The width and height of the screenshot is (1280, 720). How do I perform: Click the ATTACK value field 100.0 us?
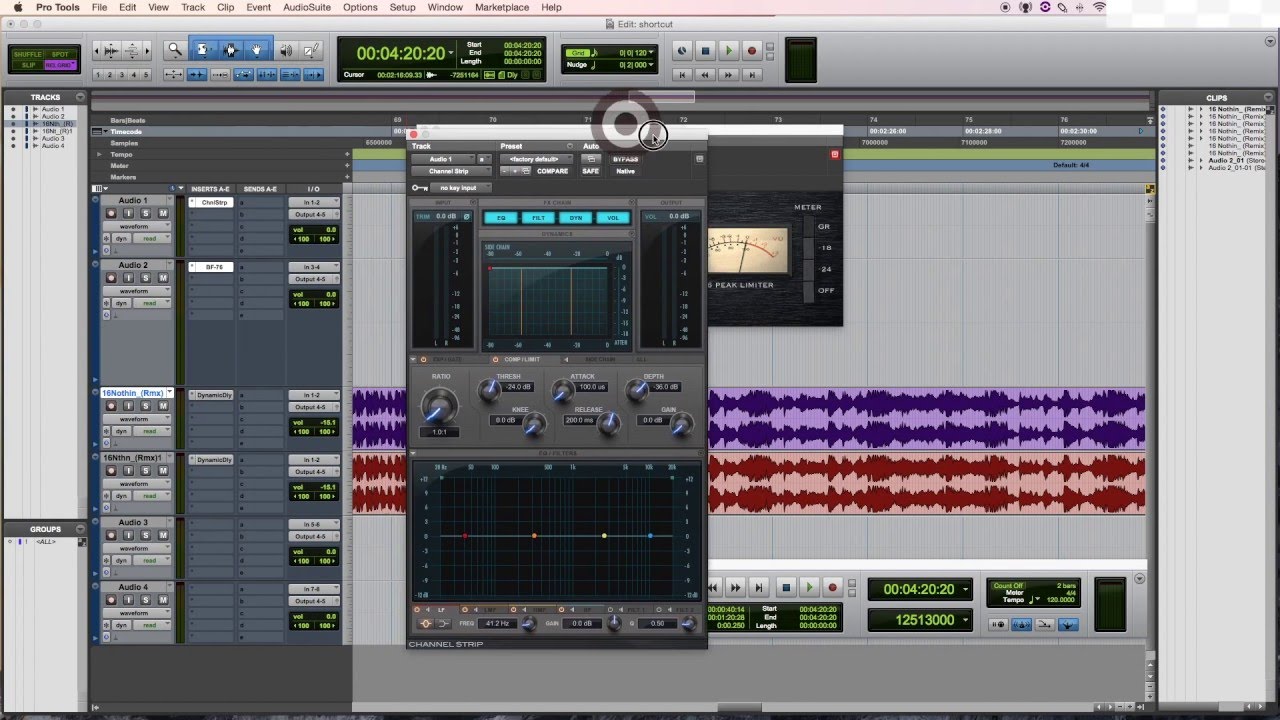point(592,387)
